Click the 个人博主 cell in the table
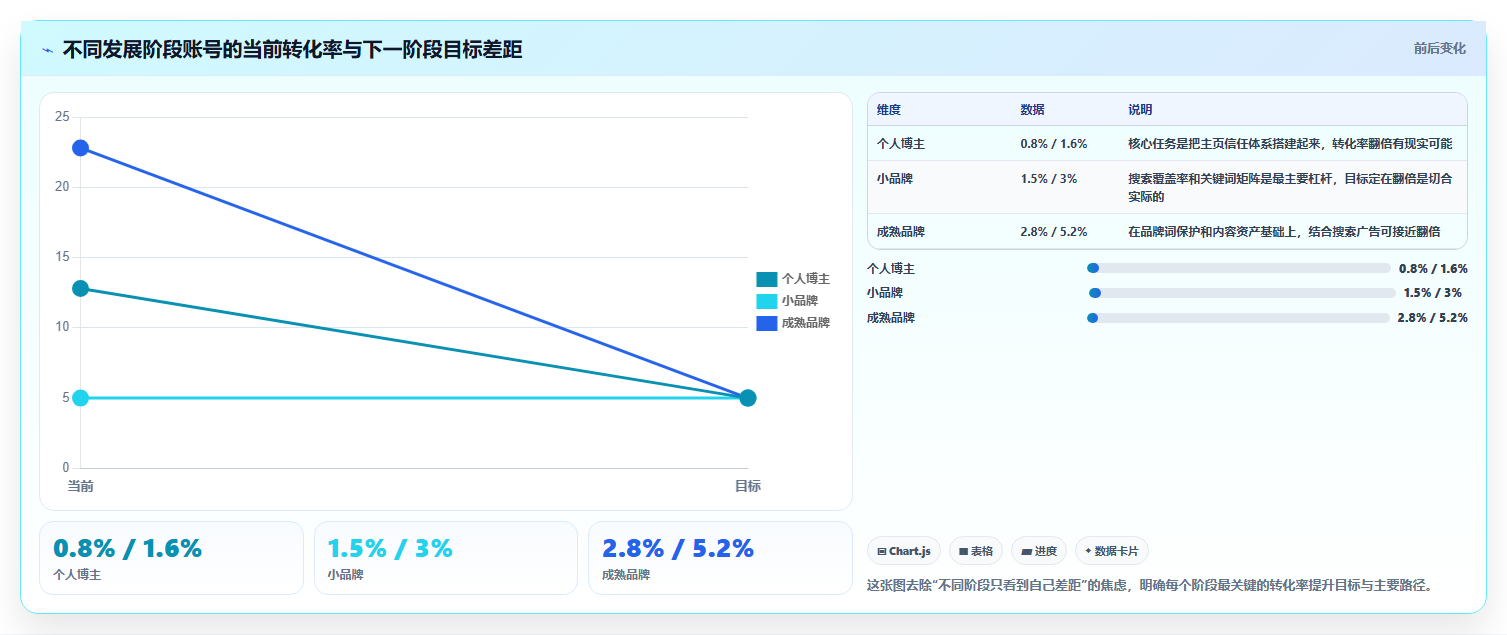This screenshot has height=635, width=1507. coord(901,144)
